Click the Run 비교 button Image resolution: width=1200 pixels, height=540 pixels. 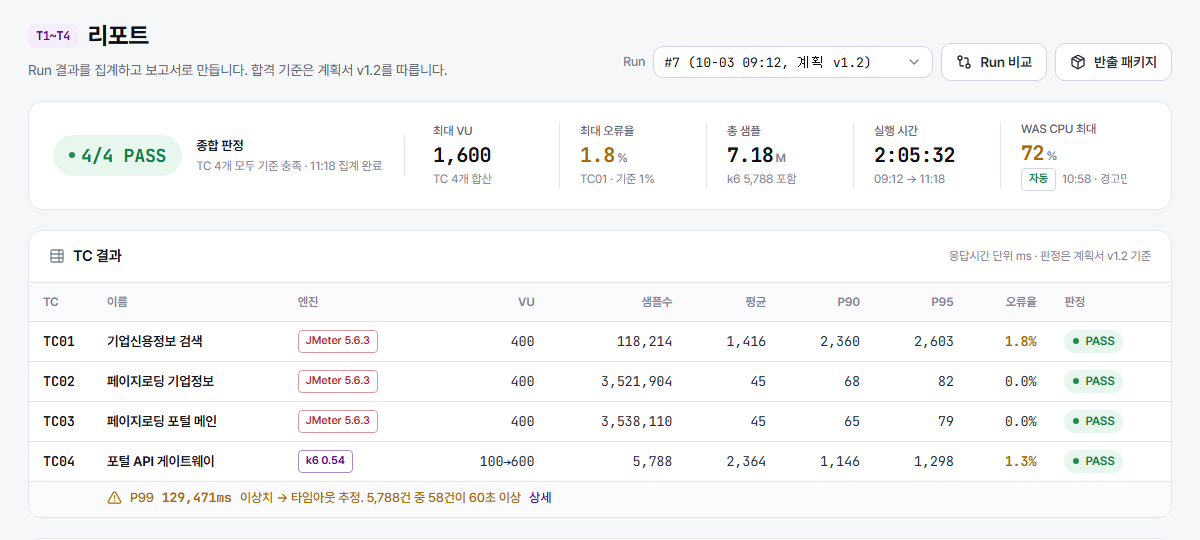point(993,62)
